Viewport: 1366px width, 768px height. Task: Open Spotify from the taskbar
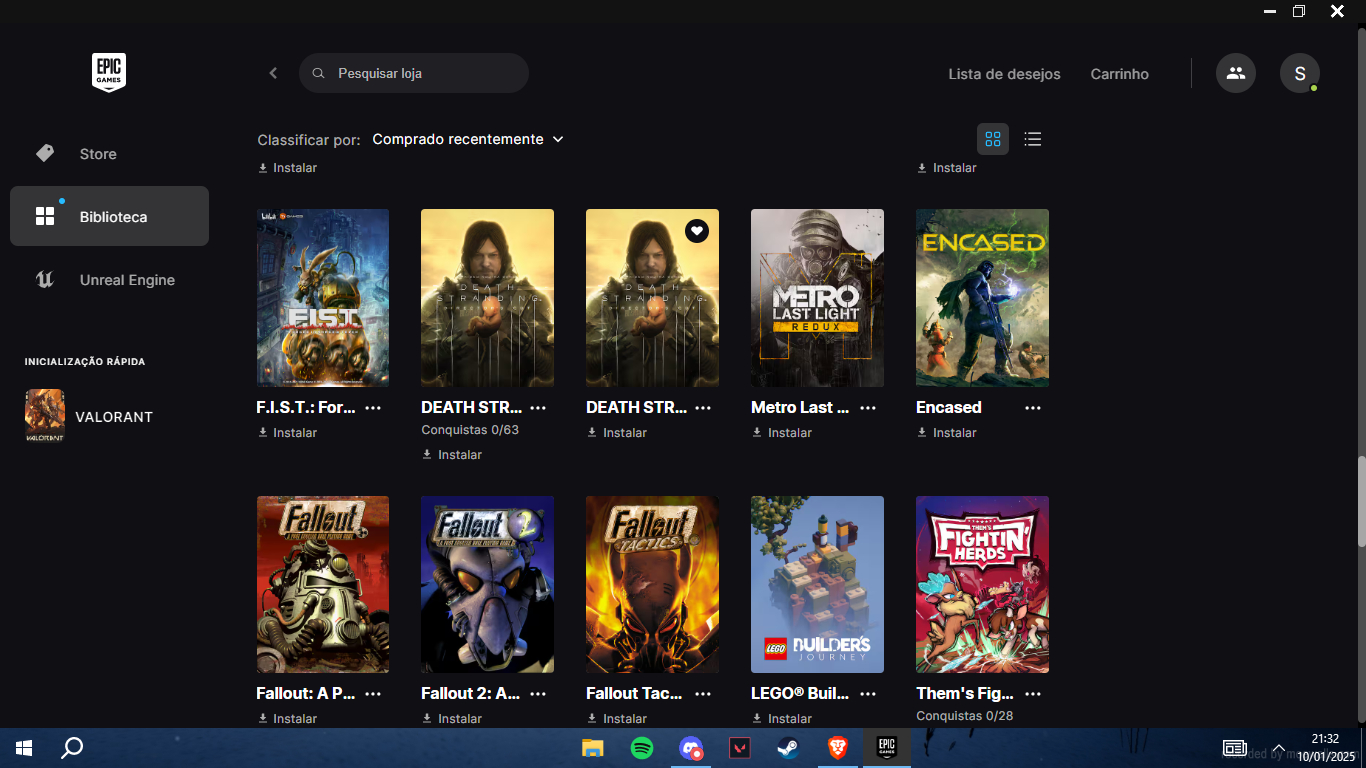click(642, 748)
